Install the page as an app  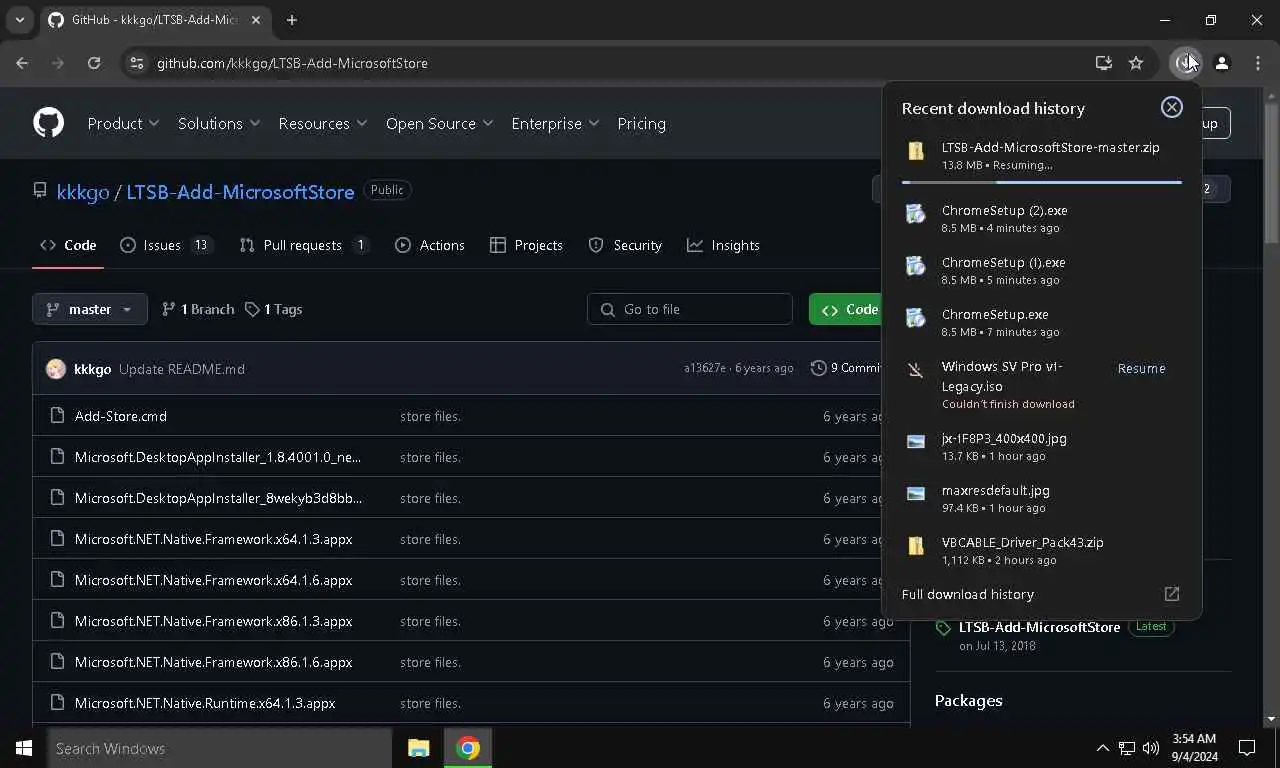coord(1104,63)
